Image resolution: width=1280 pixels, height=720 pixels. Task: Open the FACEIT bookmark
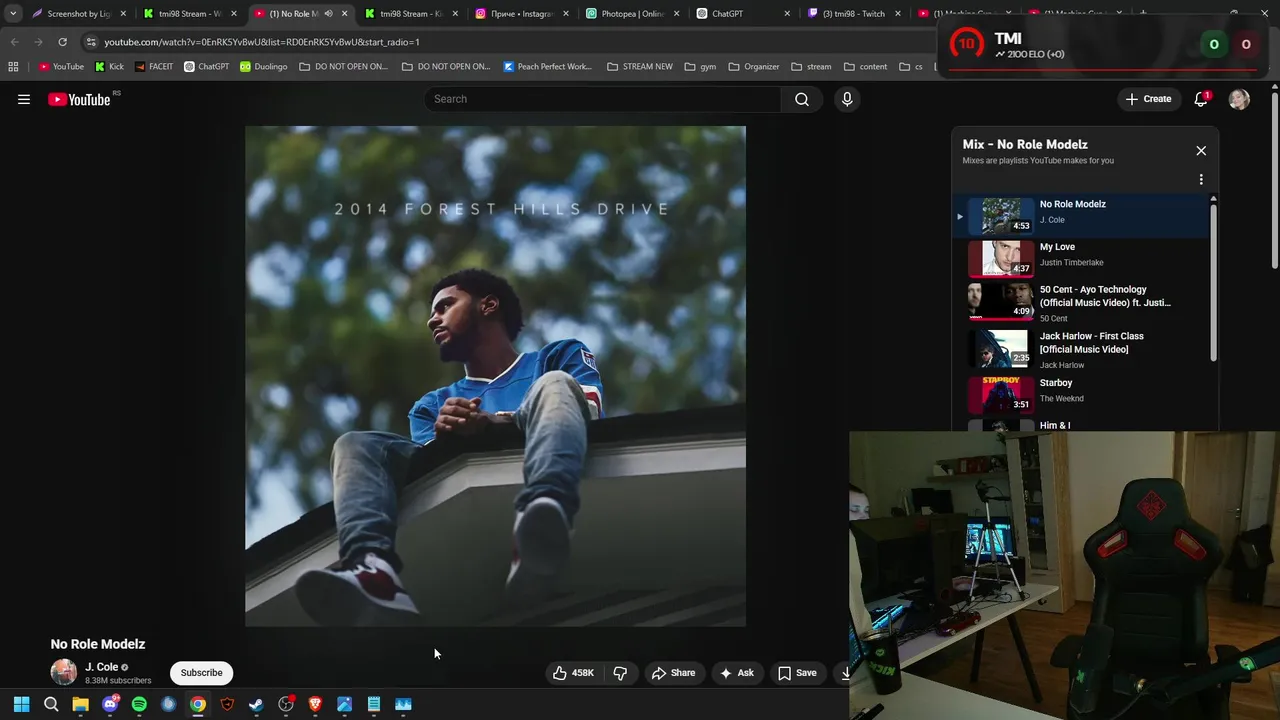pyautogui.click(x=153, y=67)
